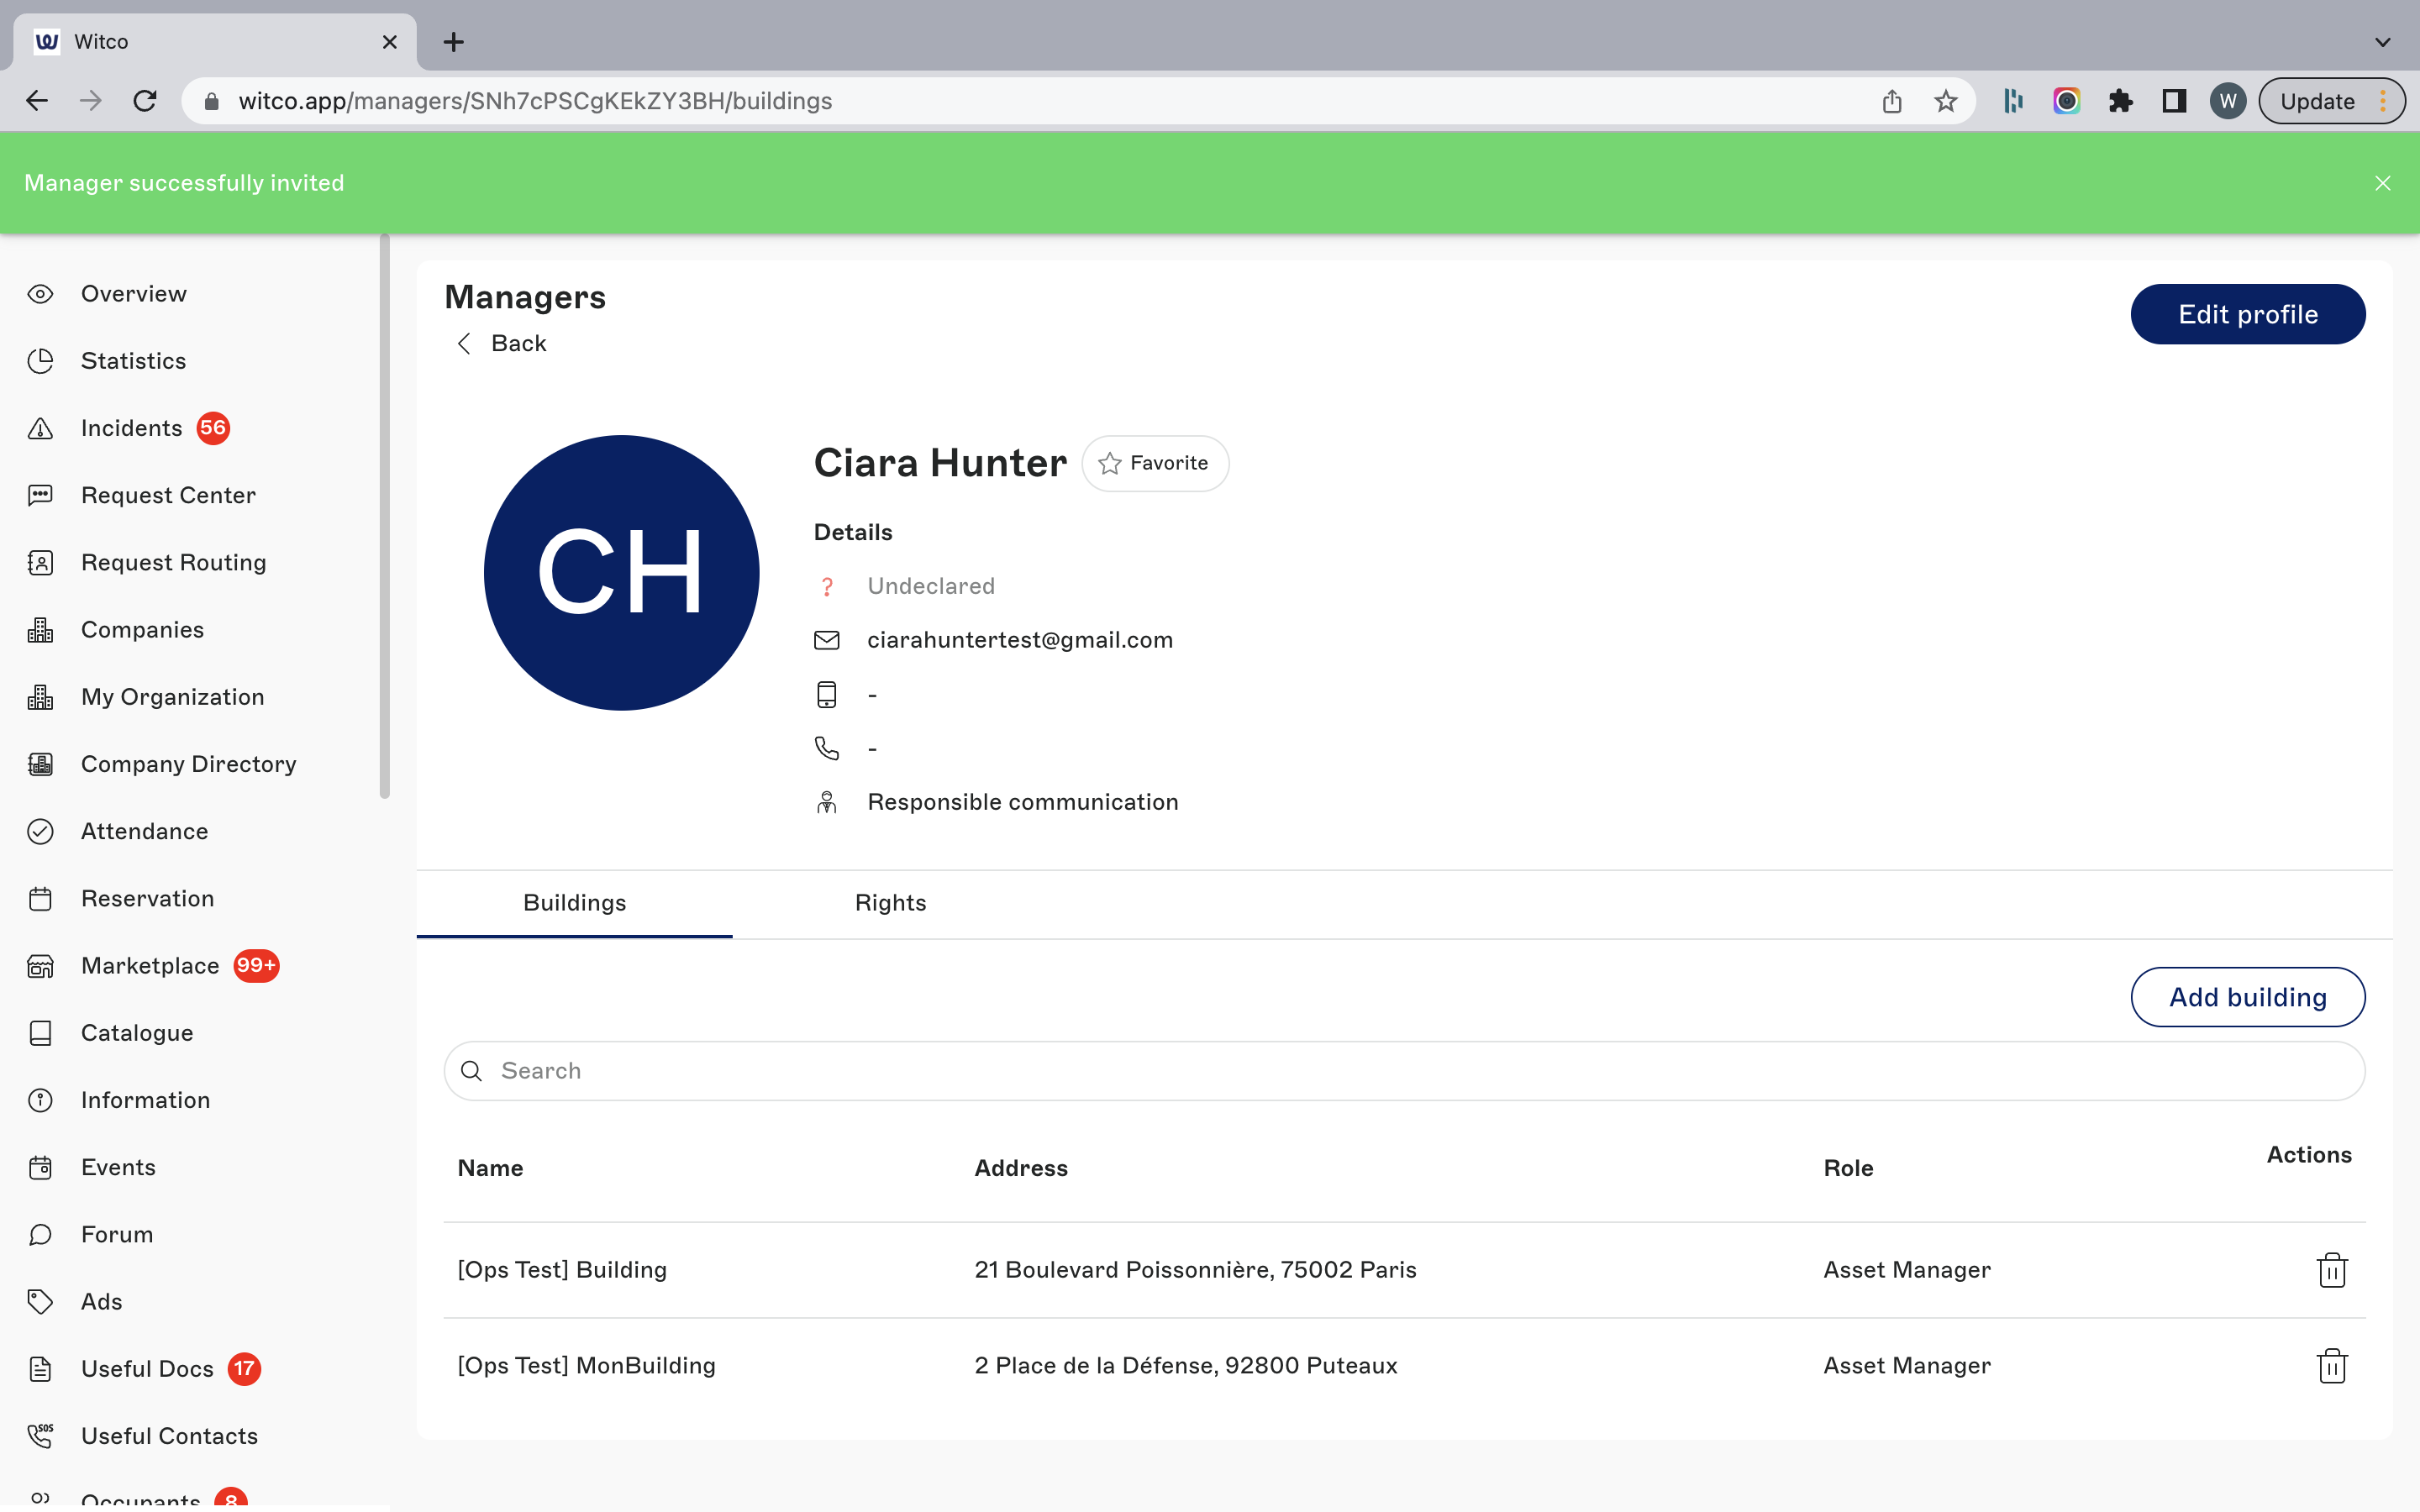Switch to the Rights tab

click(x=890, y=903)
